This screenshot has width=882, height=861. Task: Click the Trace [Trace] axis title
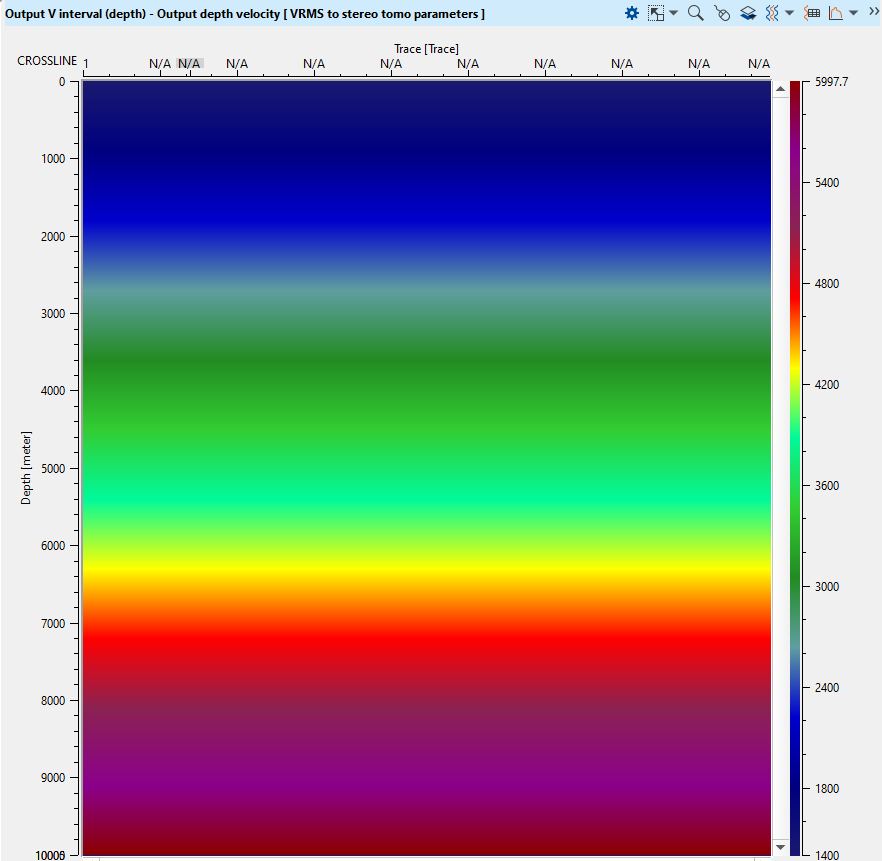pos(426,48)
